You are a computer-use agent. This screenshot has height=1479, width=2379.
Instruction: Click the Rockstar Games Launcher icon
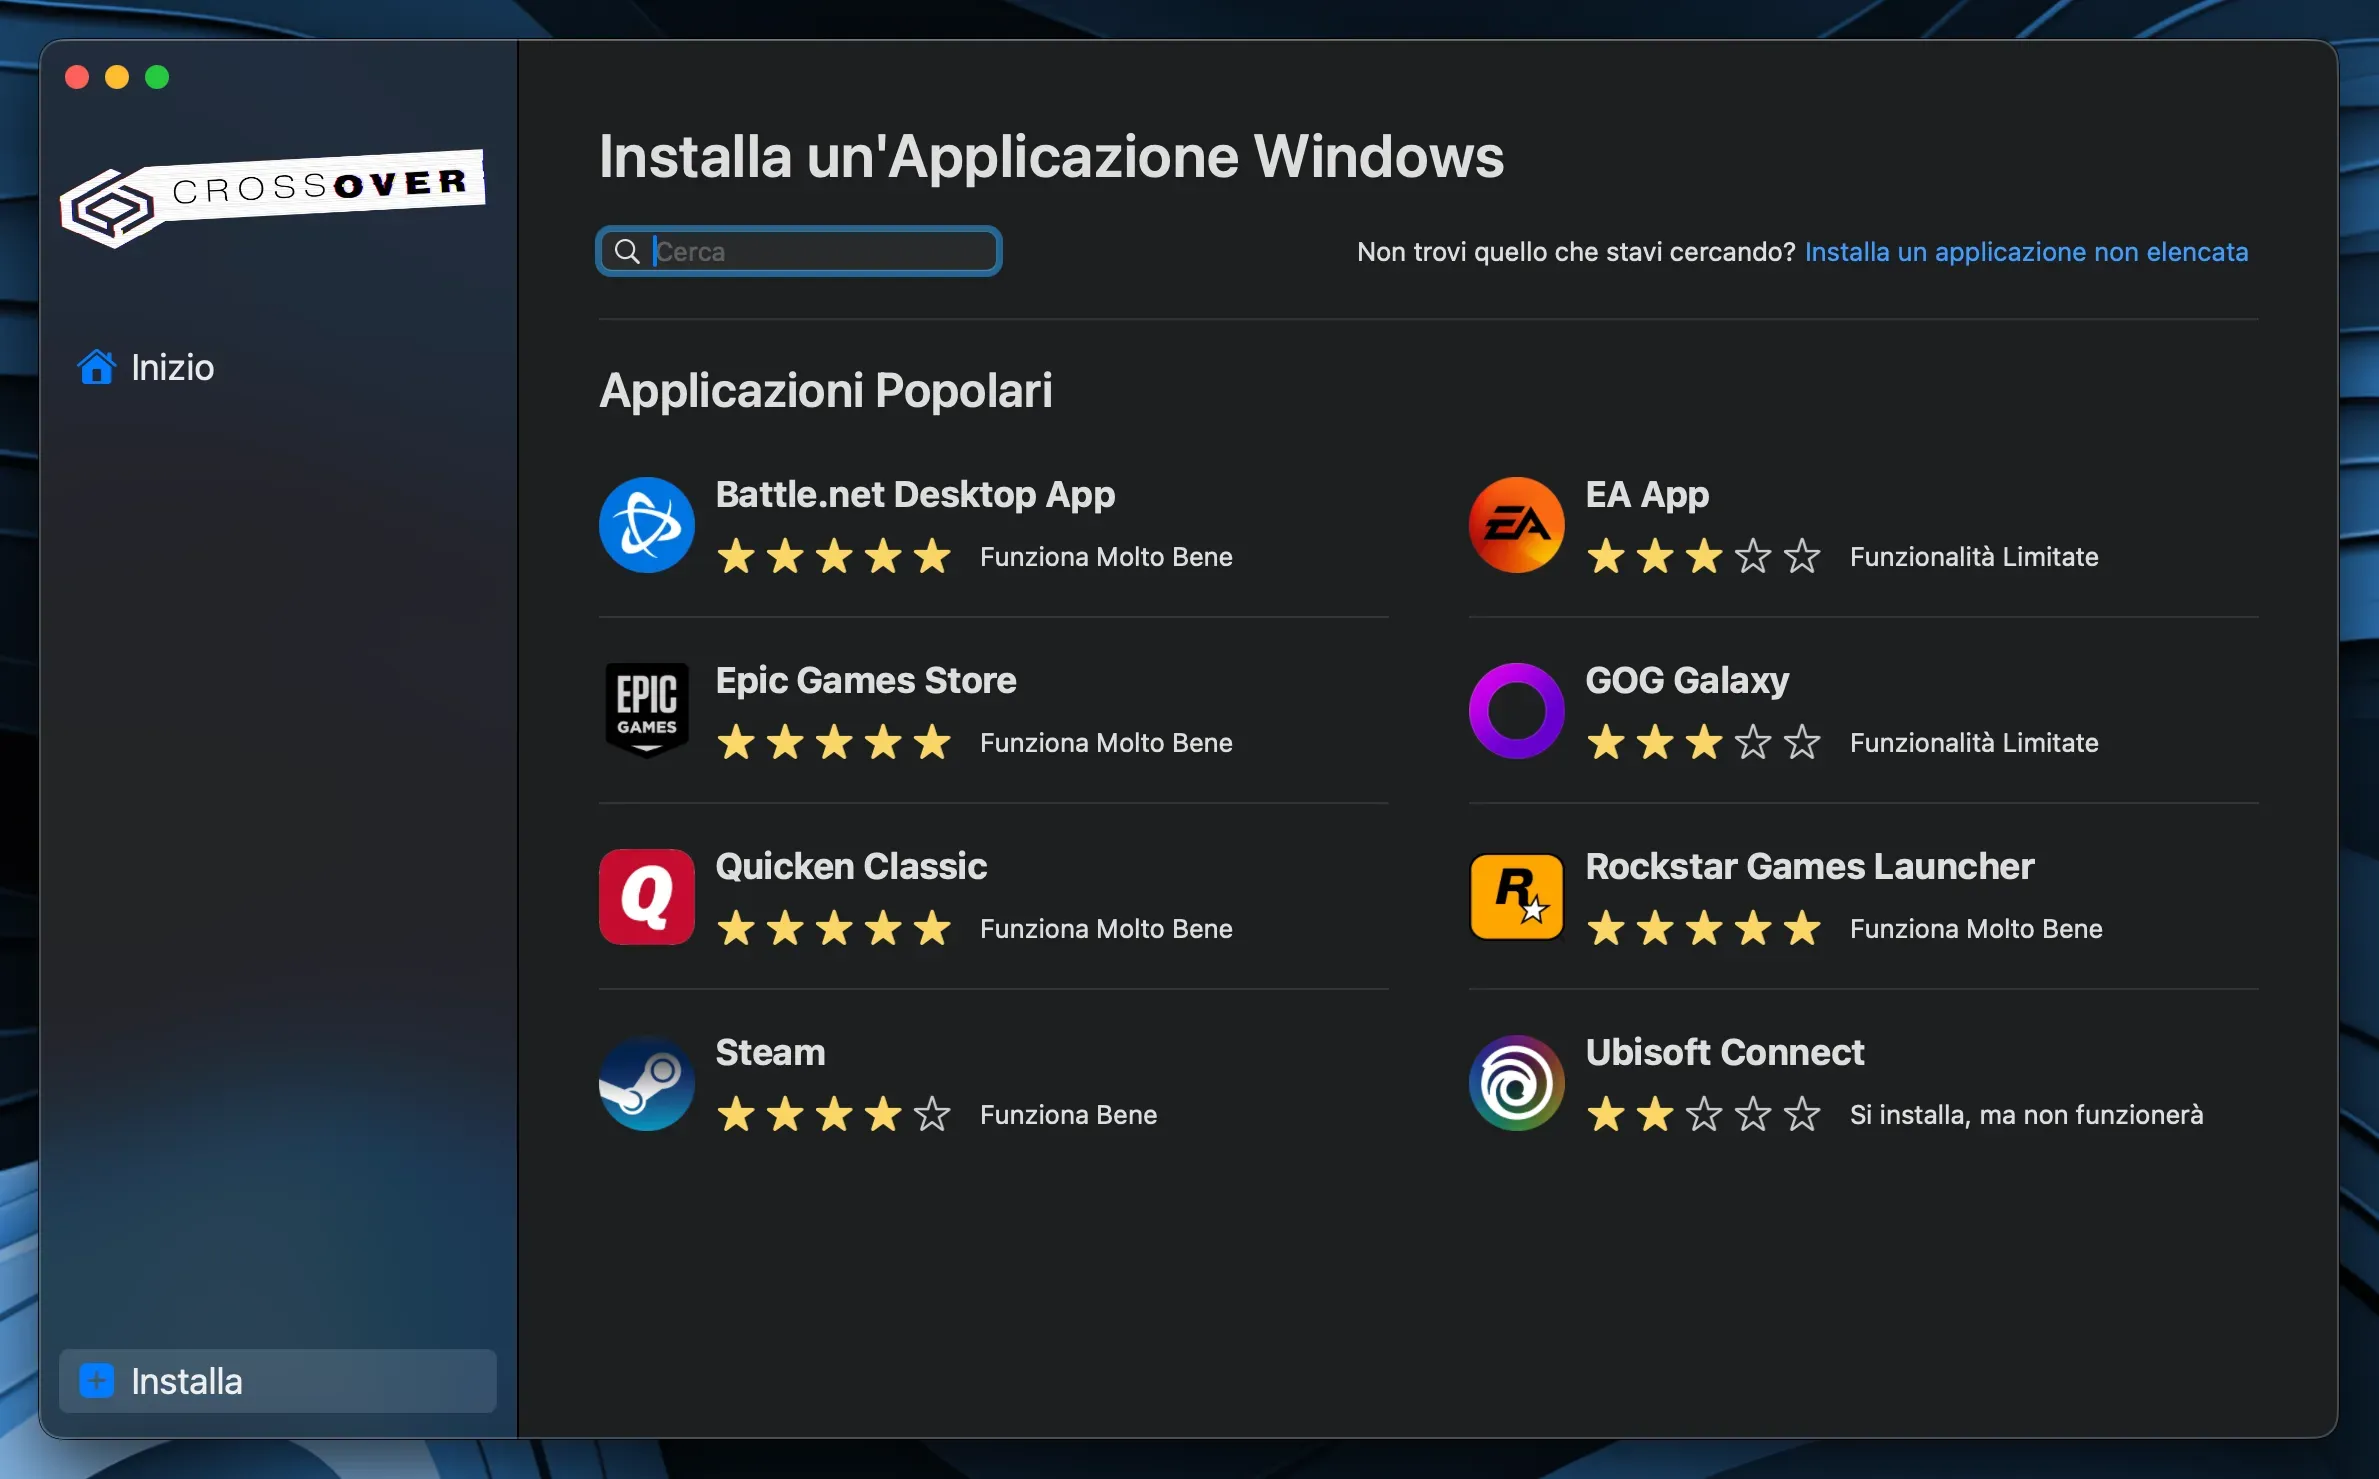point(1516,897)
